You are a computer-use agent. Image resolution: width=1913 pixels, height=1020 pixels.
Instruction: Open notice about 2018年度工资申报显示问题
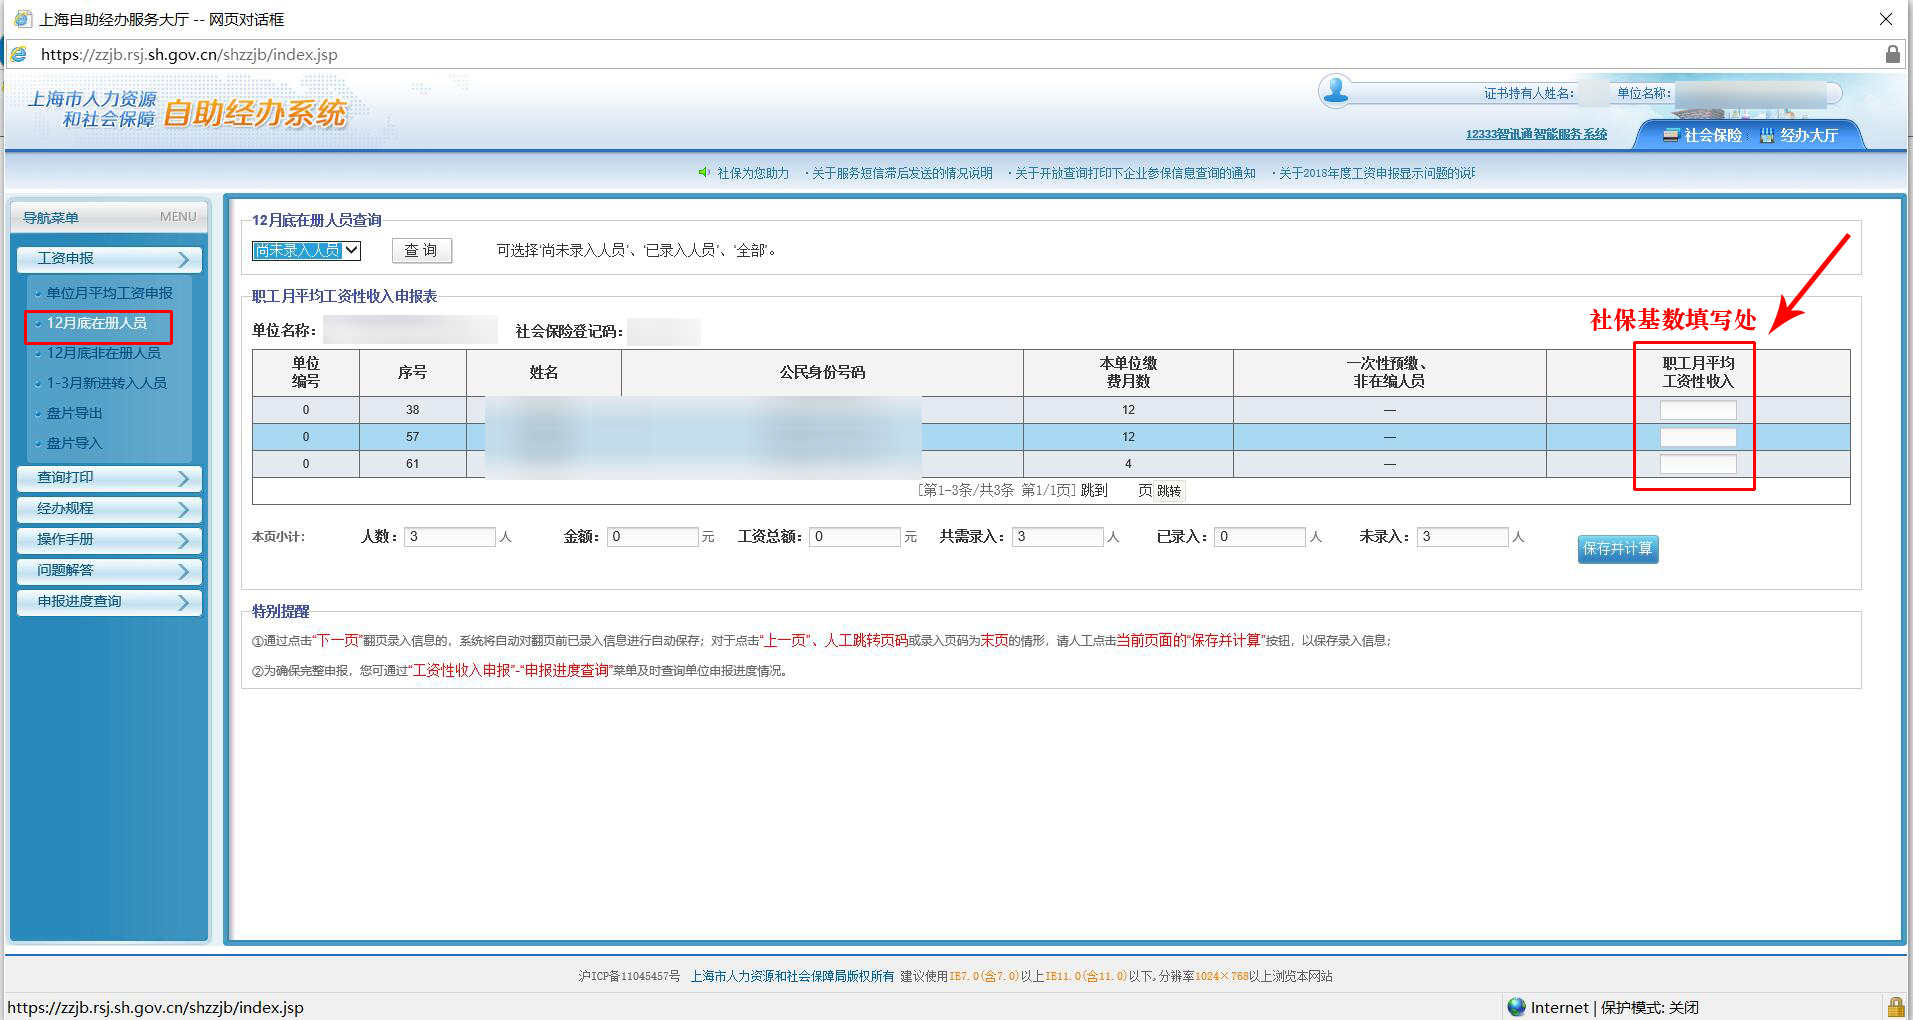(x=1376, y=173)
